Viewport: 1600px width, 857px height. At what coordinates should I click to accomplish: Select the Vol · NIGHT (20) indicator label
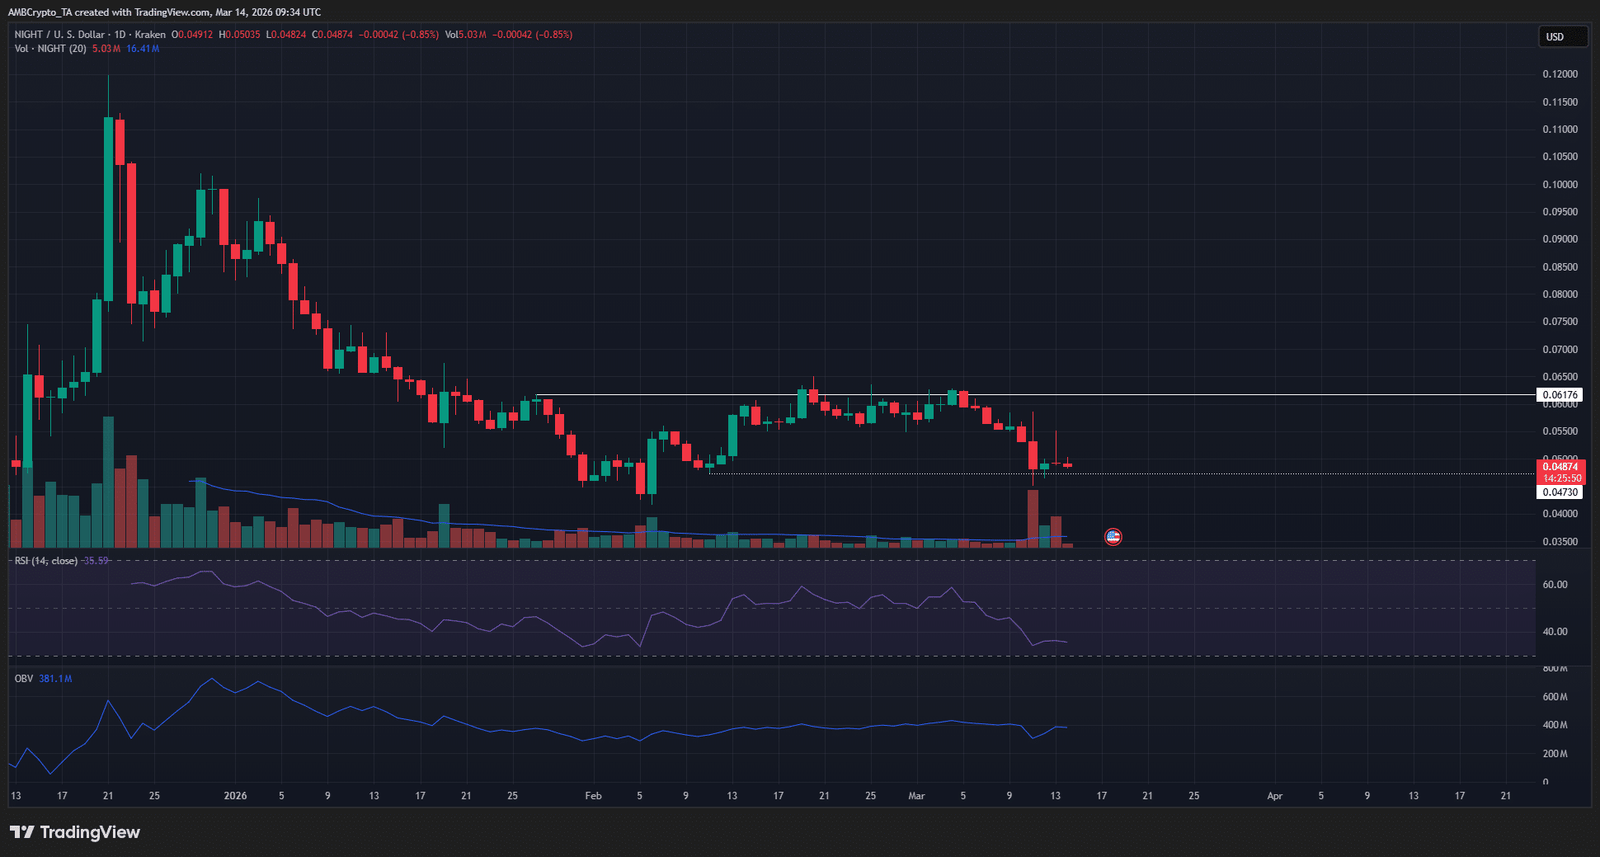(x=50, y=48)
